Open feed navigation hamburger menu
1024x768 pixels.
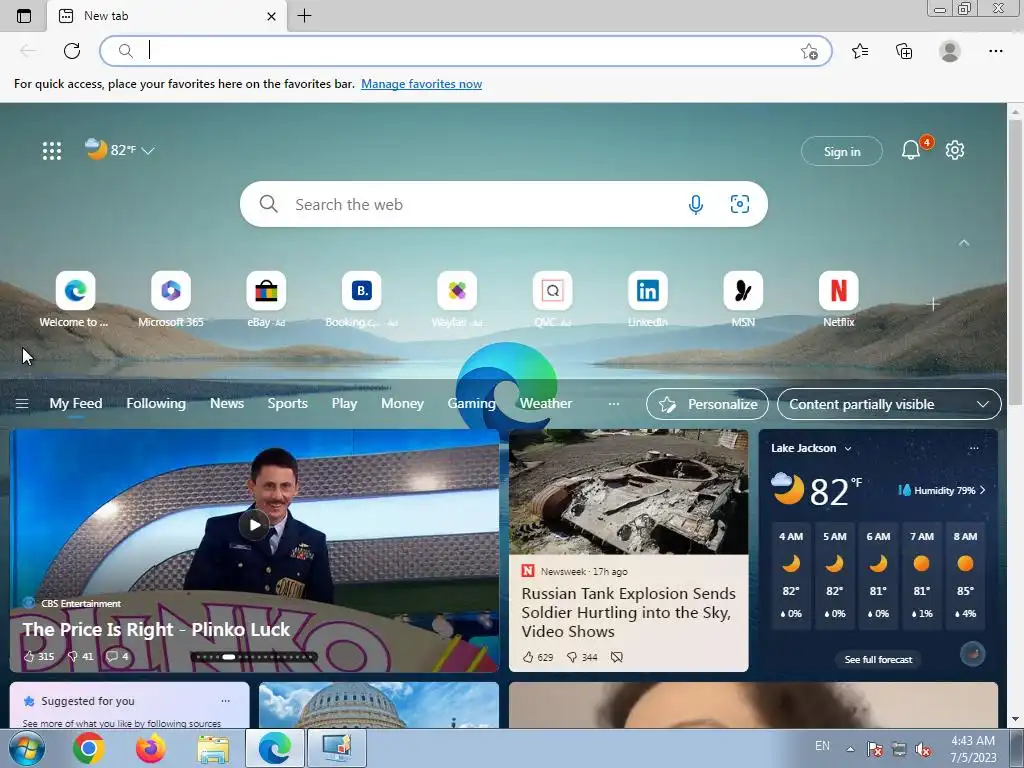[x=22, y=404]
